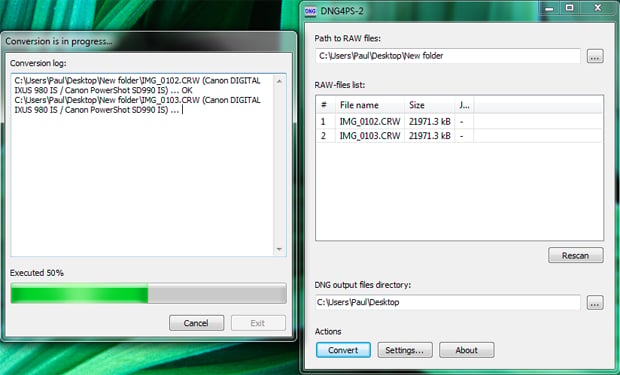Click the # column header
The image size is (620, 375).
tap(326, 105)
